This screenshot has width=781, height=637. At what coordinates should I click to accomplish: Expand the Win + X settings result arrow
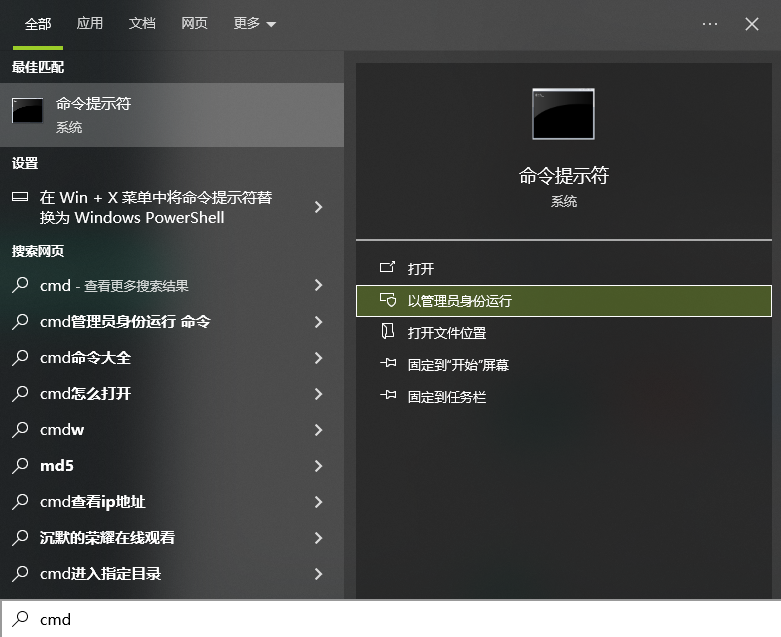coord(319,207)
